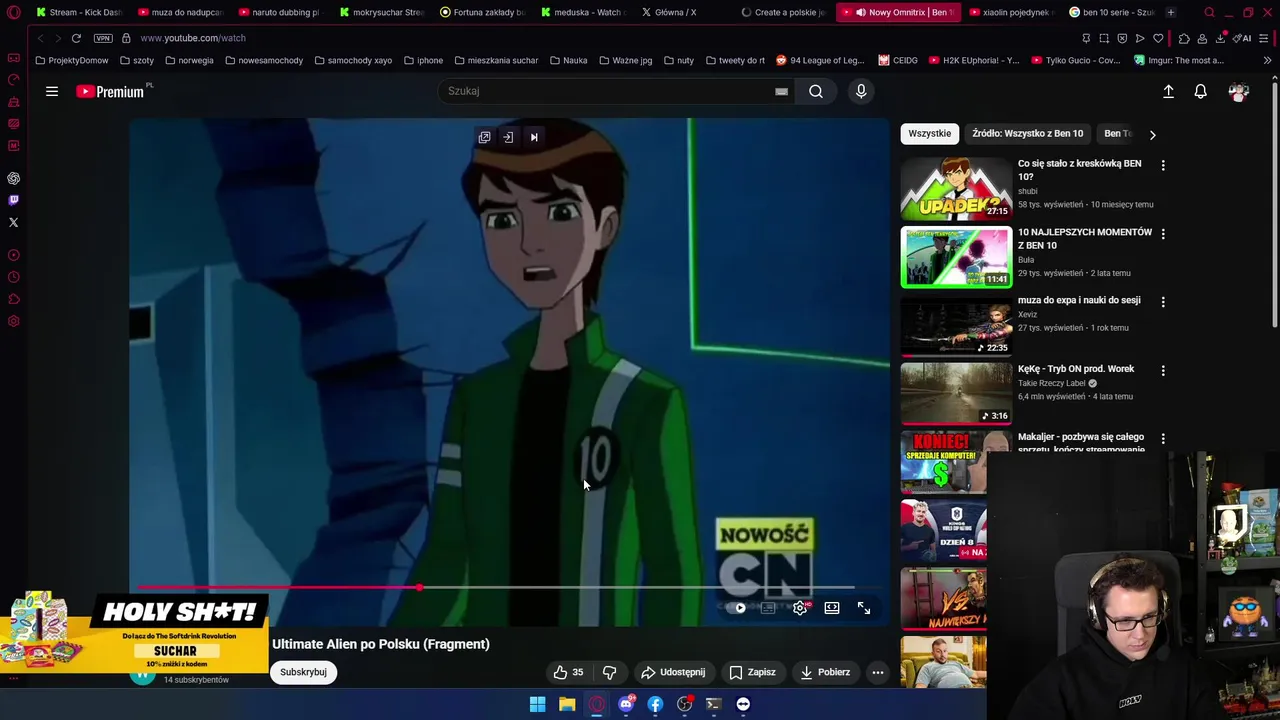Open Nauka bookmarks folder

coord(568,60)
